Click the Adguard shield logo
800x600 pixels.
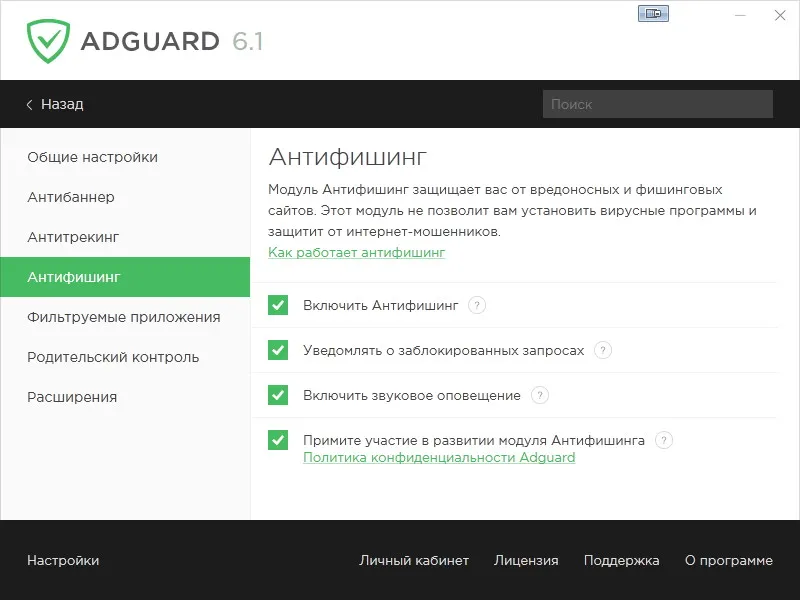(48, 41)
